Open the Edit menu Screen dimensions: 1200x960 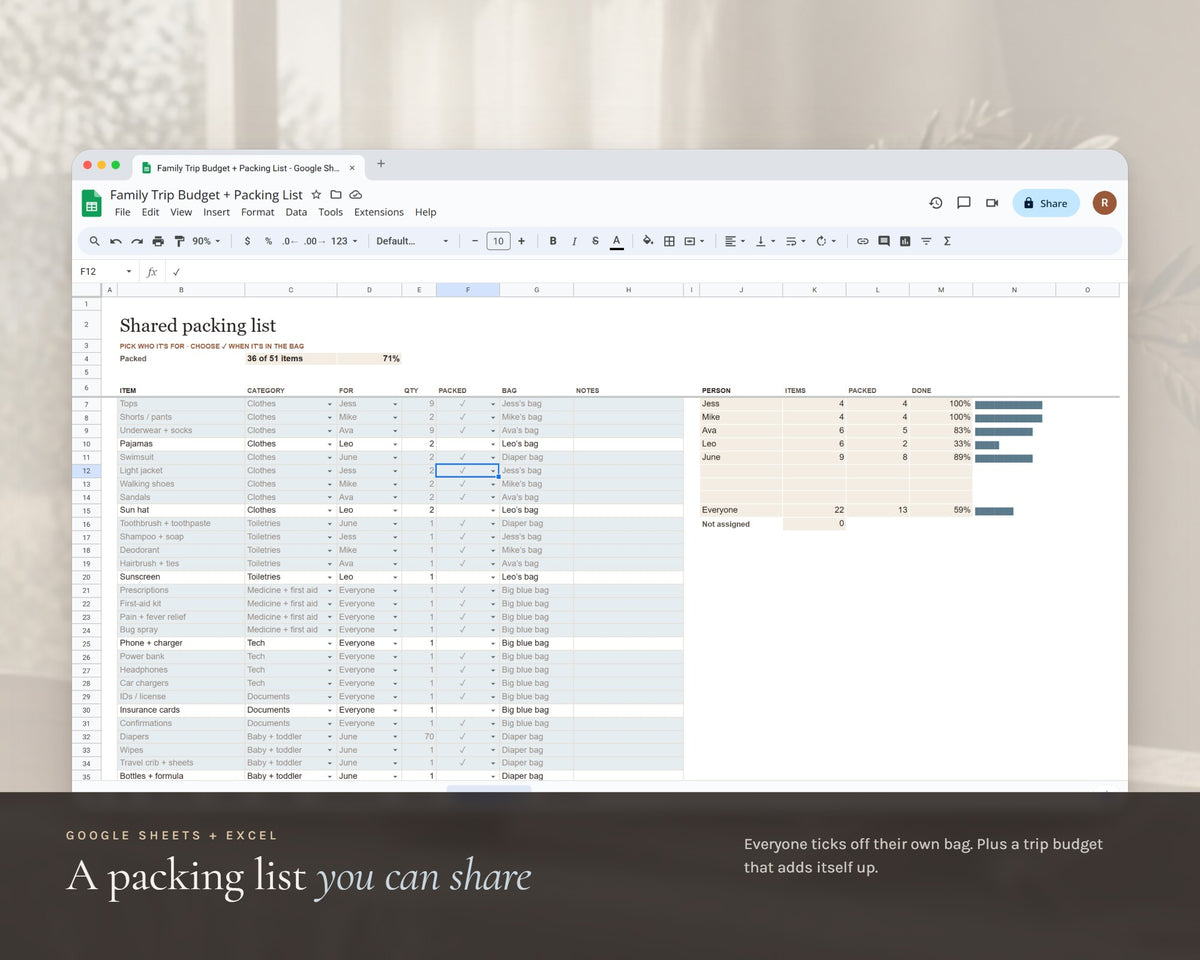coord(150,212)
